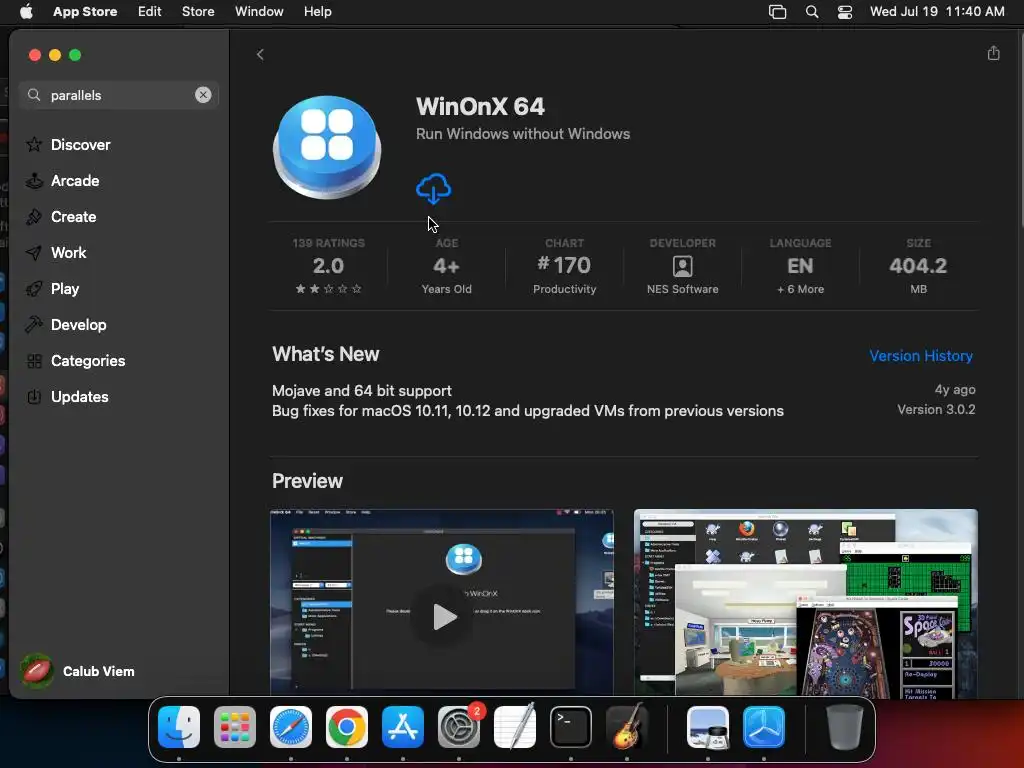Click the date and time in menu bar
This screenshot has height=768, width=1024.
(x=937, y=11)
